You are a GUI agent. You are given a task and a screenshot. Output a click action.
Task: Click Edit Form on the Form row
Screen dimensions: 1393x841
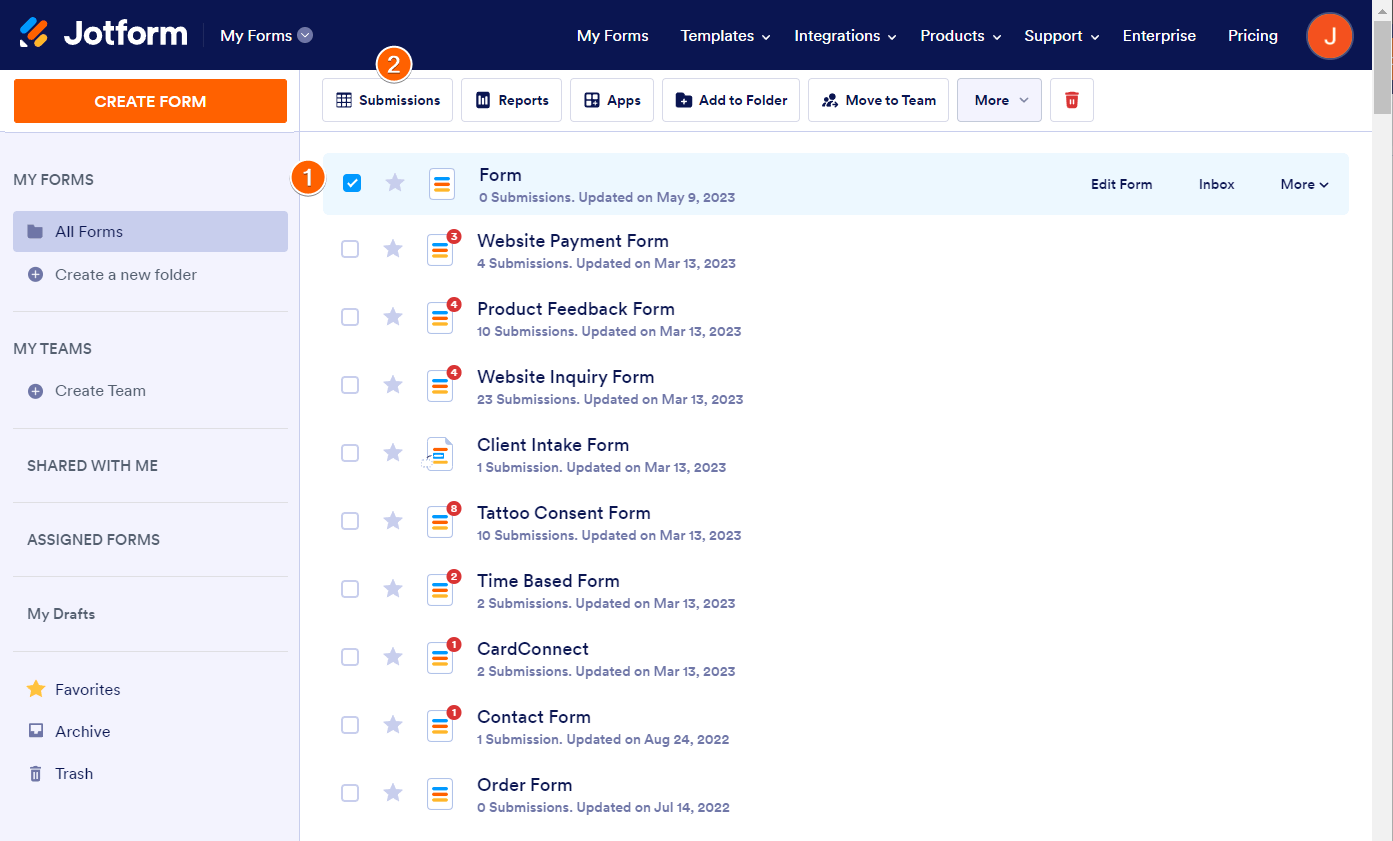click(x=1121, y=184)
